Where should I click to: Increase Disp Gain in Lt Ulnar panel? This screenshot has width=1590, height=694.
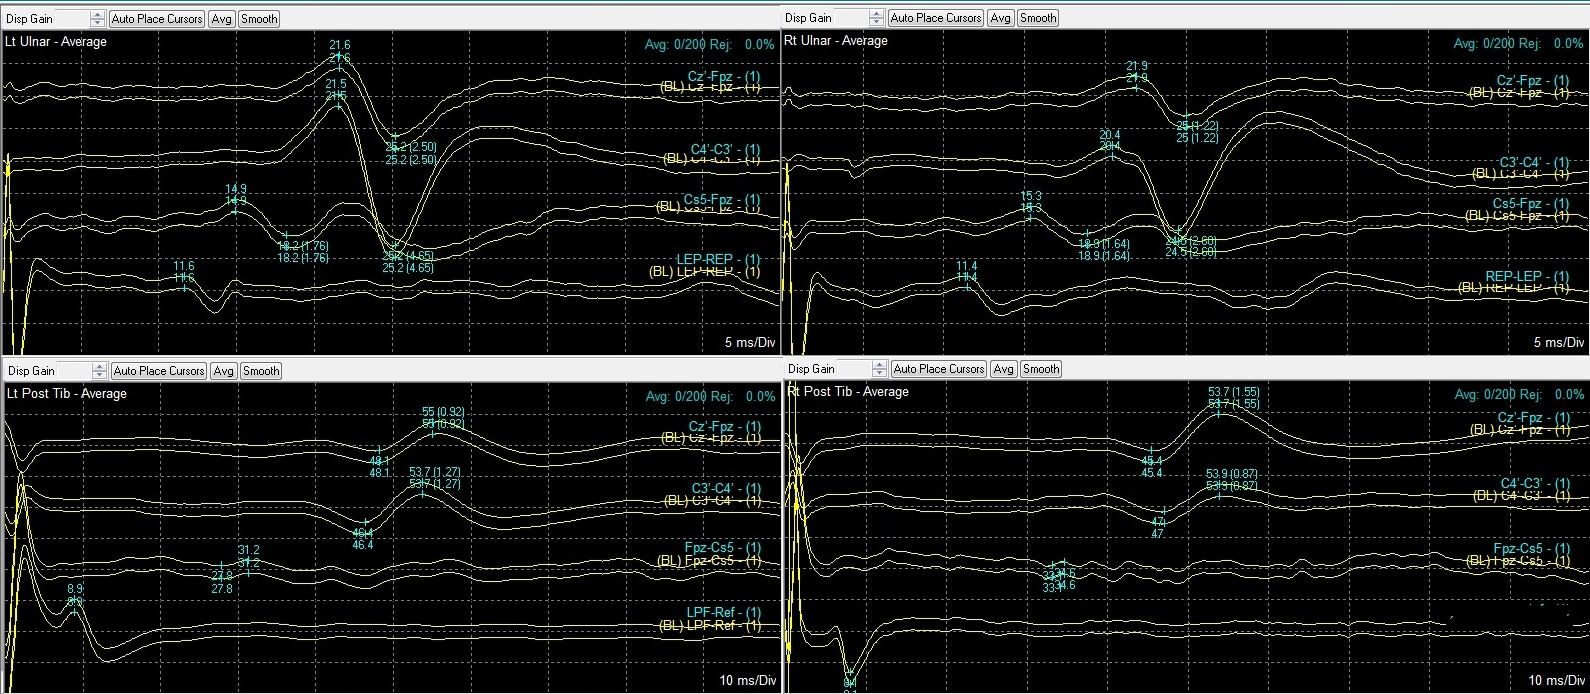(97, 15)
